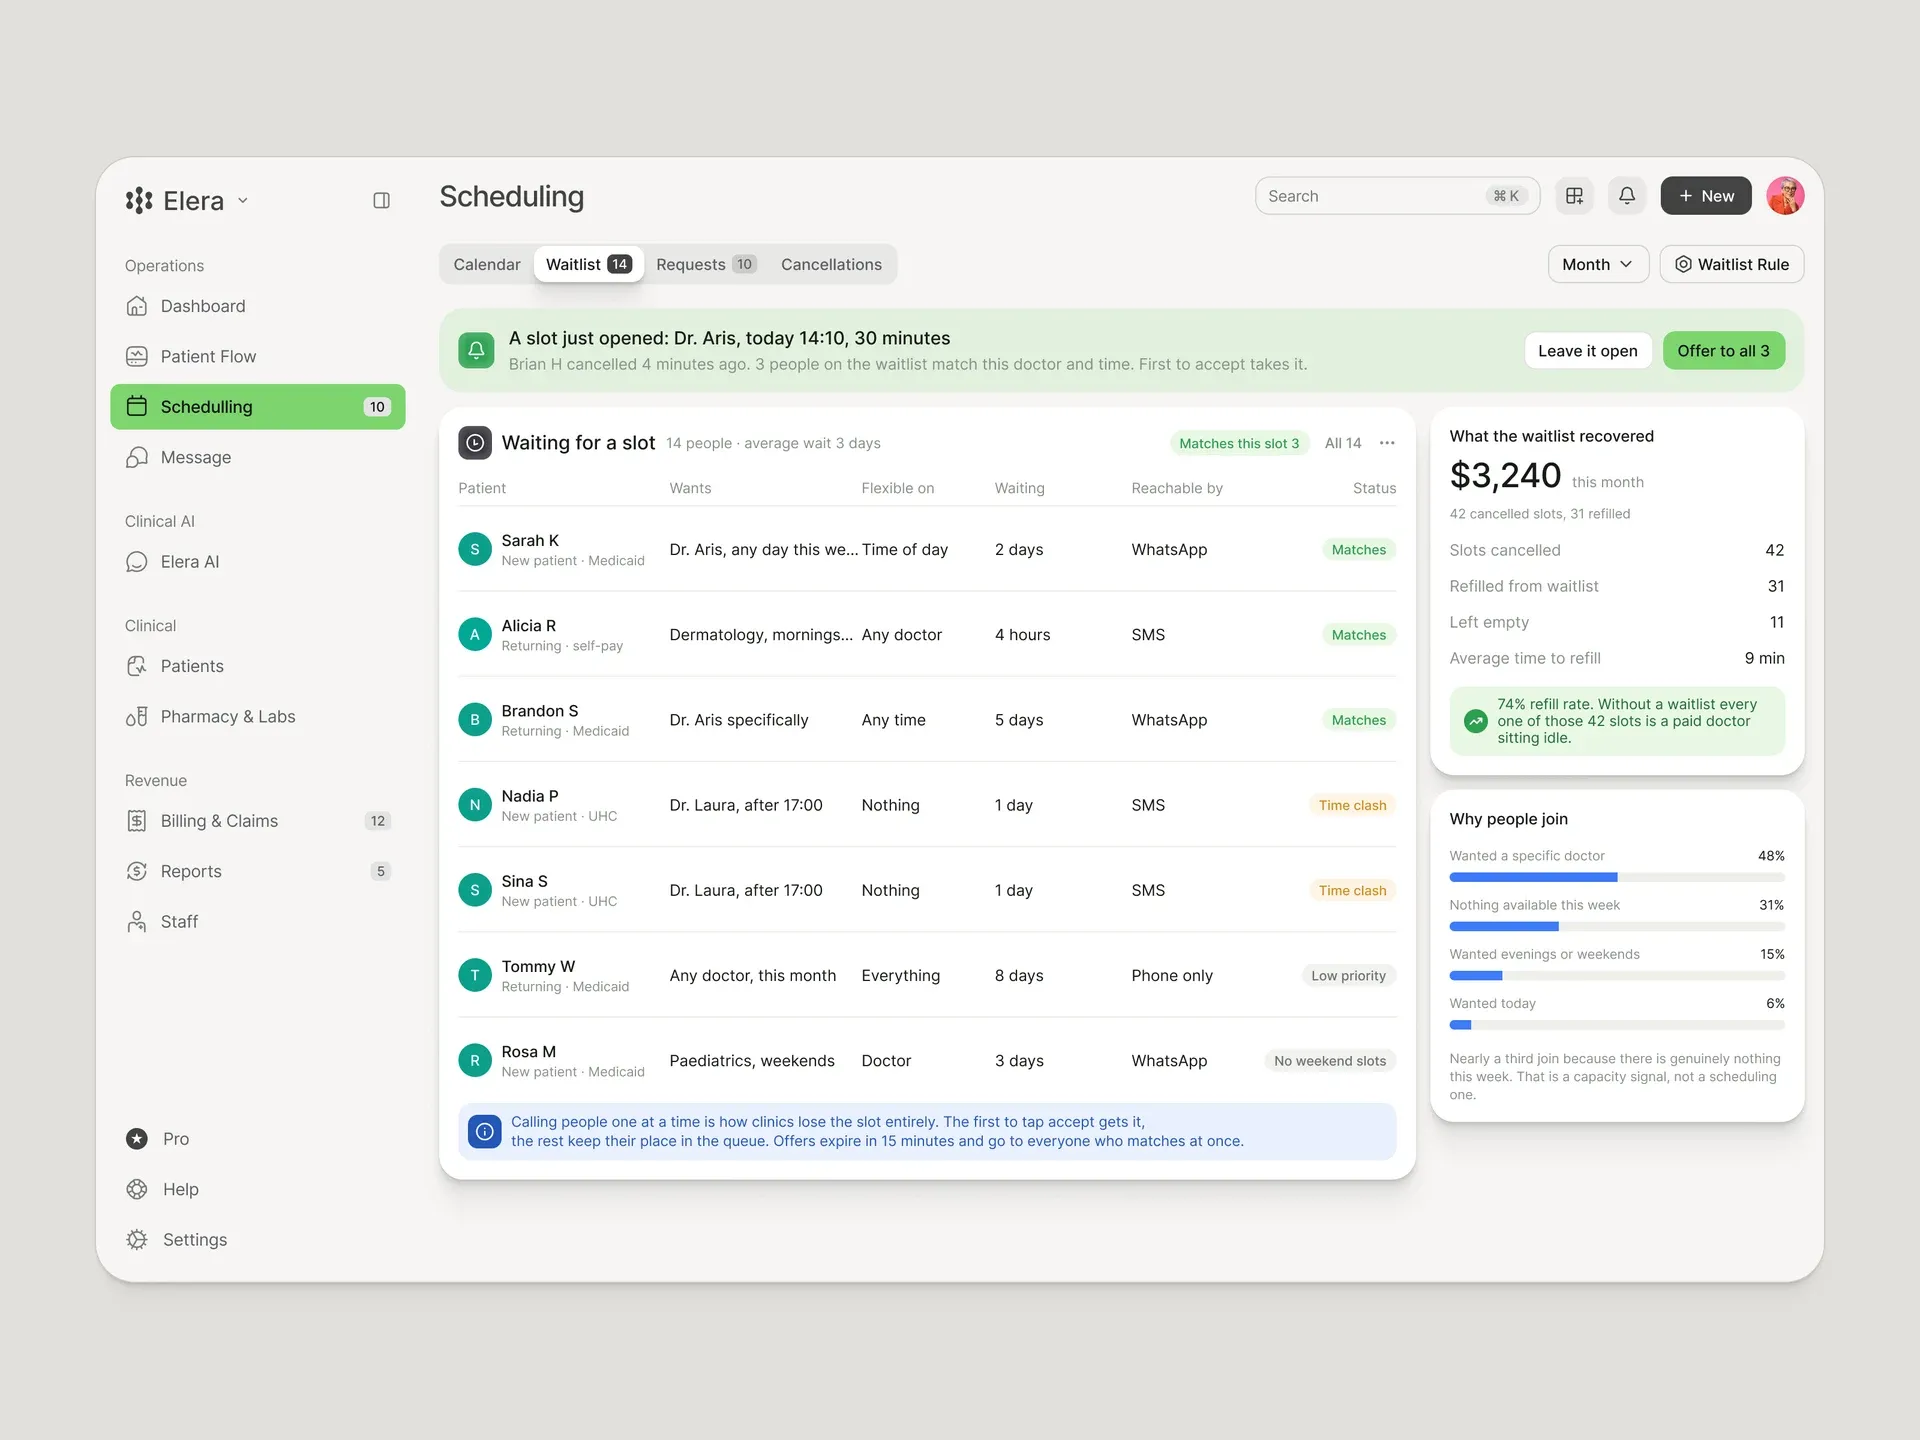The height and width of the screenshot is (1440, 1920).
Task: Open Patient Flow page
Action: [257, 356]
